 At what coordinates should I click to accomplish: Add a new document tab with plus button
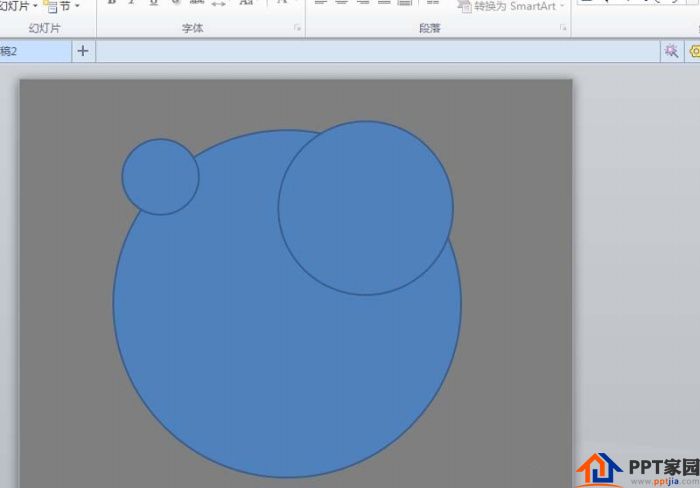coord(83,51)
